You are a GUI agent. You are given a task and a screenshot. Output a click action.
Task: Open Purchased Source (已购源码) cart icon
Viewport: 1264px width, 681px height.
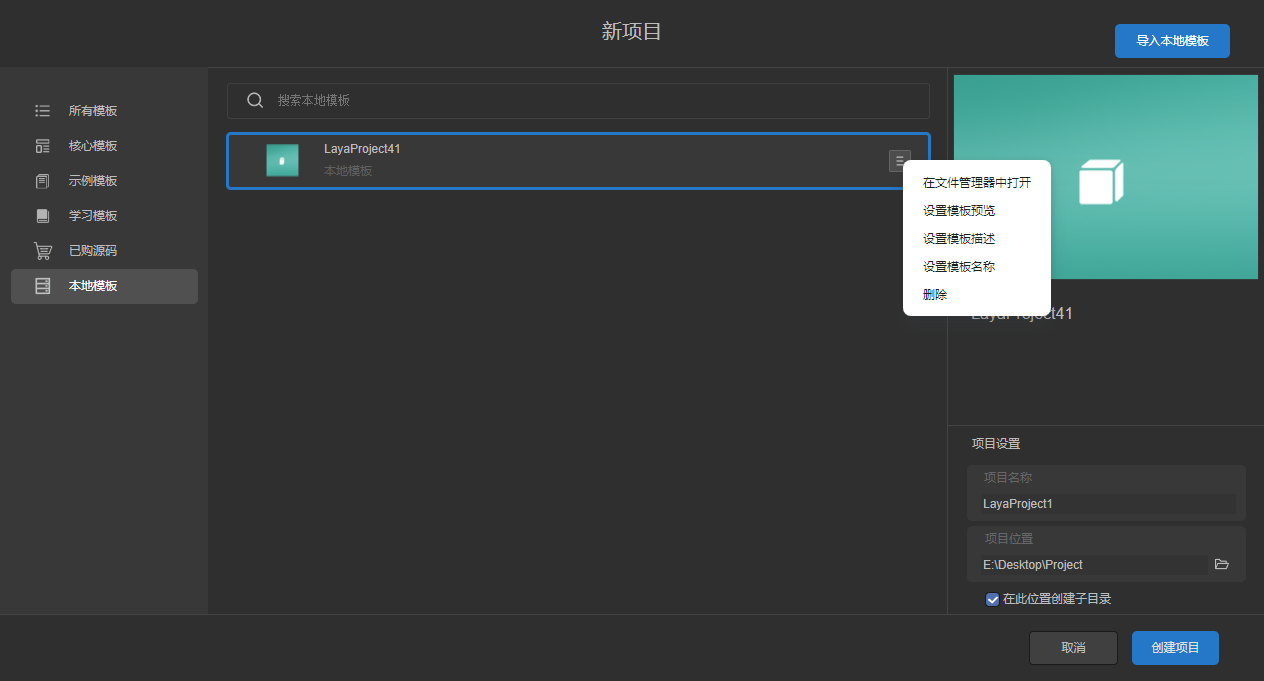[x=42, y=251]
